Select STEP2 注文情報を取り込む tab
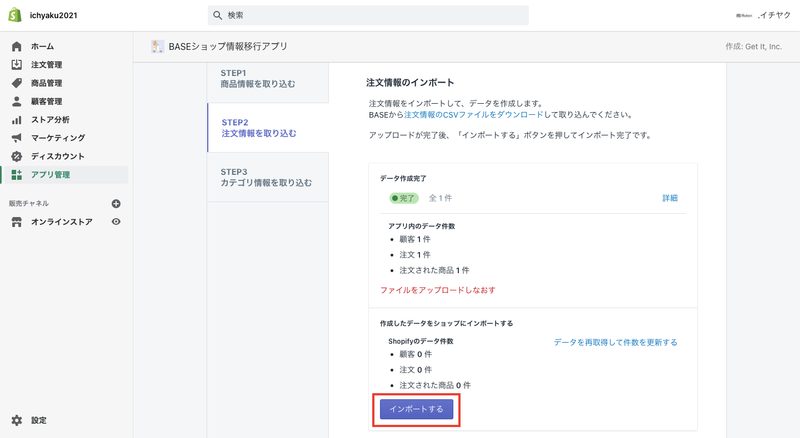 point(268,128)
